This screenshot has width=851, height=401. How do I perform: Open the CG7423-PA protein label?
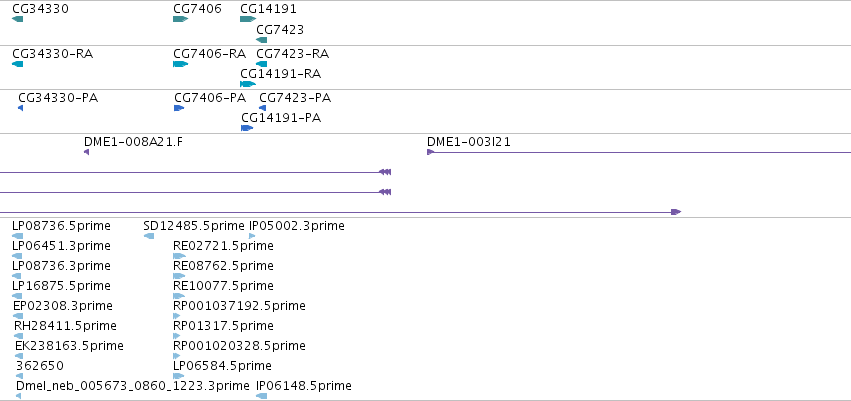[x=295, y=98]
